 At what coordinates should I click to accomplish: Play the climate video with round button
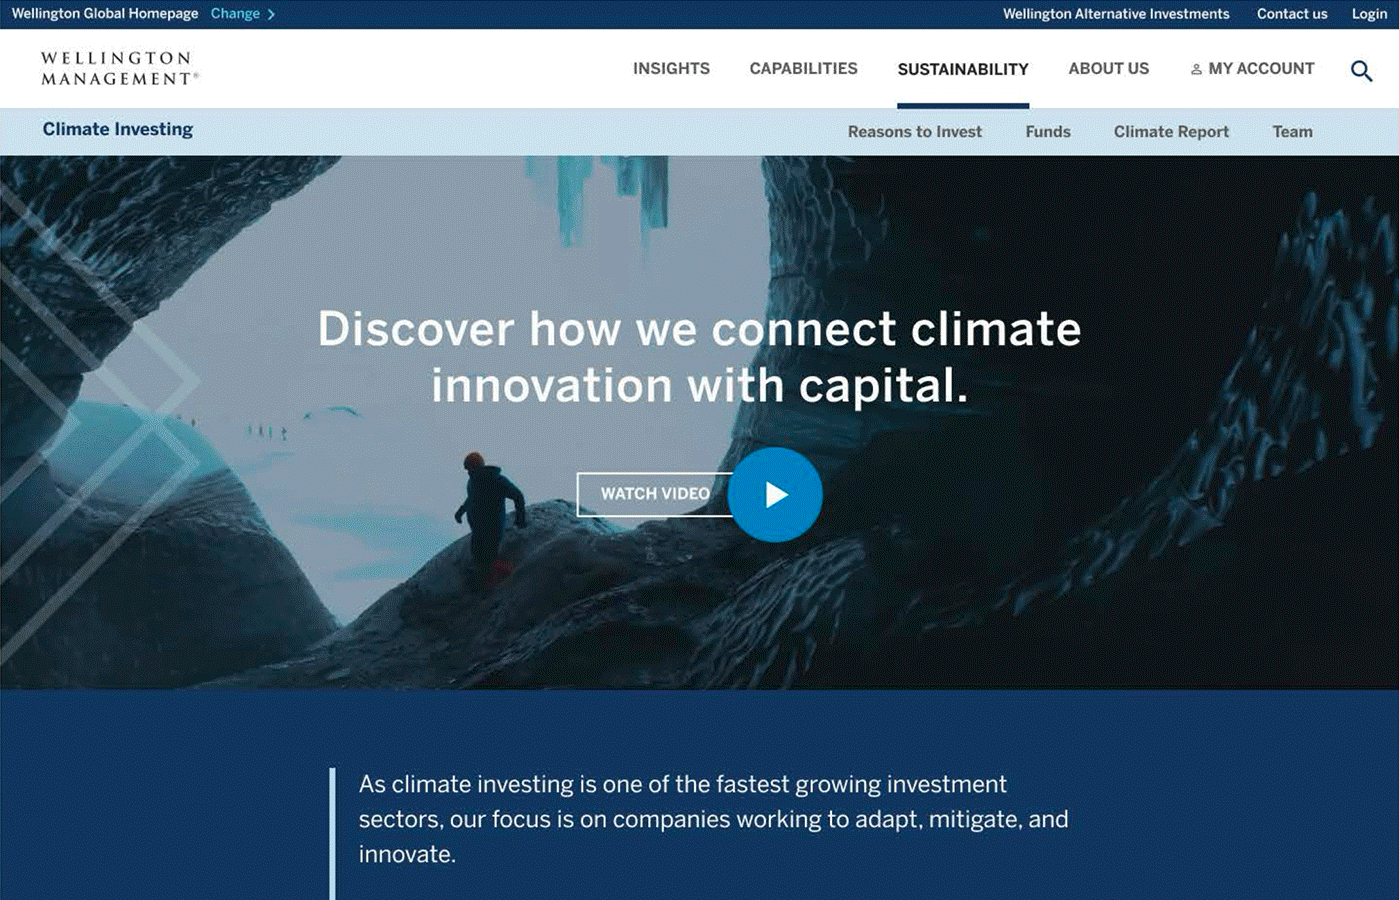click(775, 494)
